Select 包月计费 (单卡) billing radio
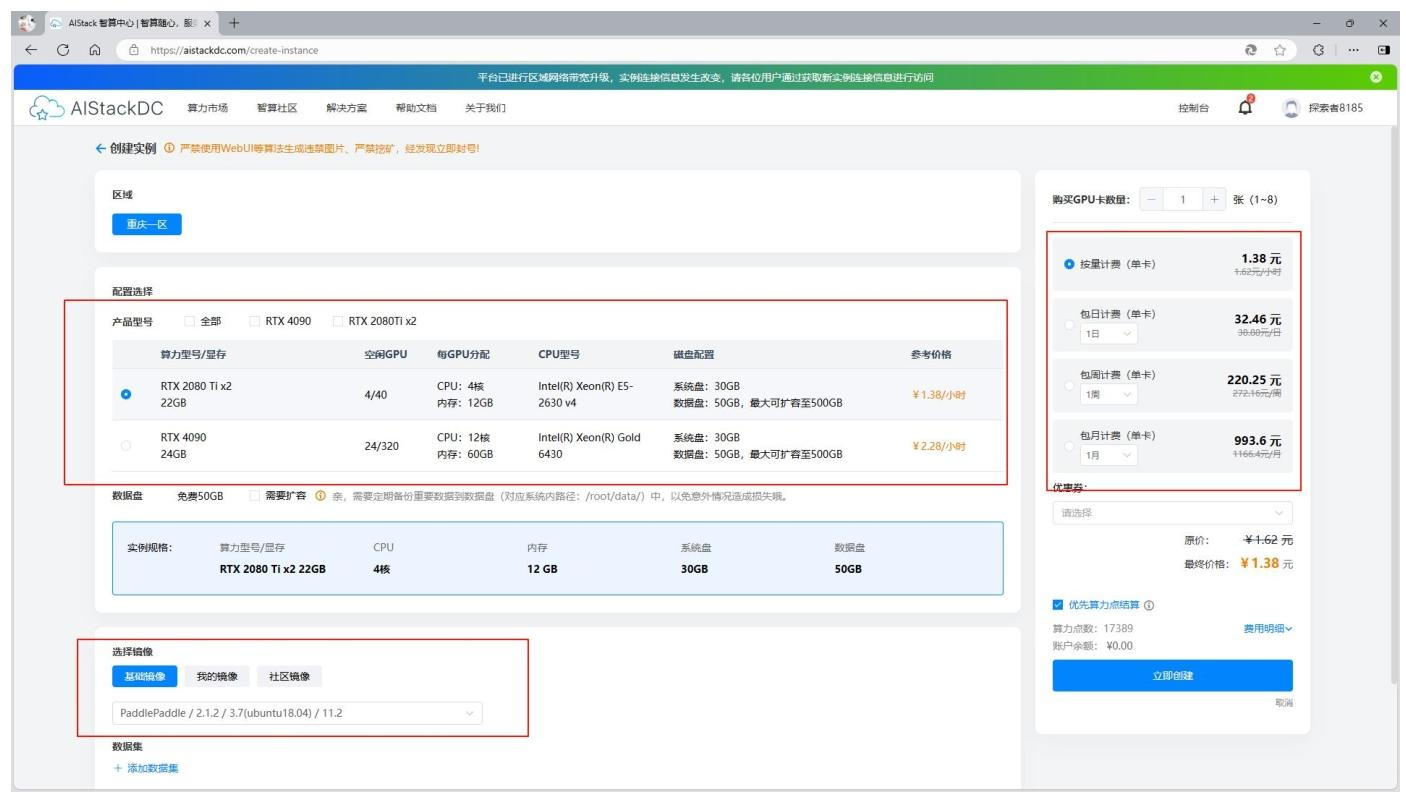The image size is (1406, 798). coord(1070,445)
